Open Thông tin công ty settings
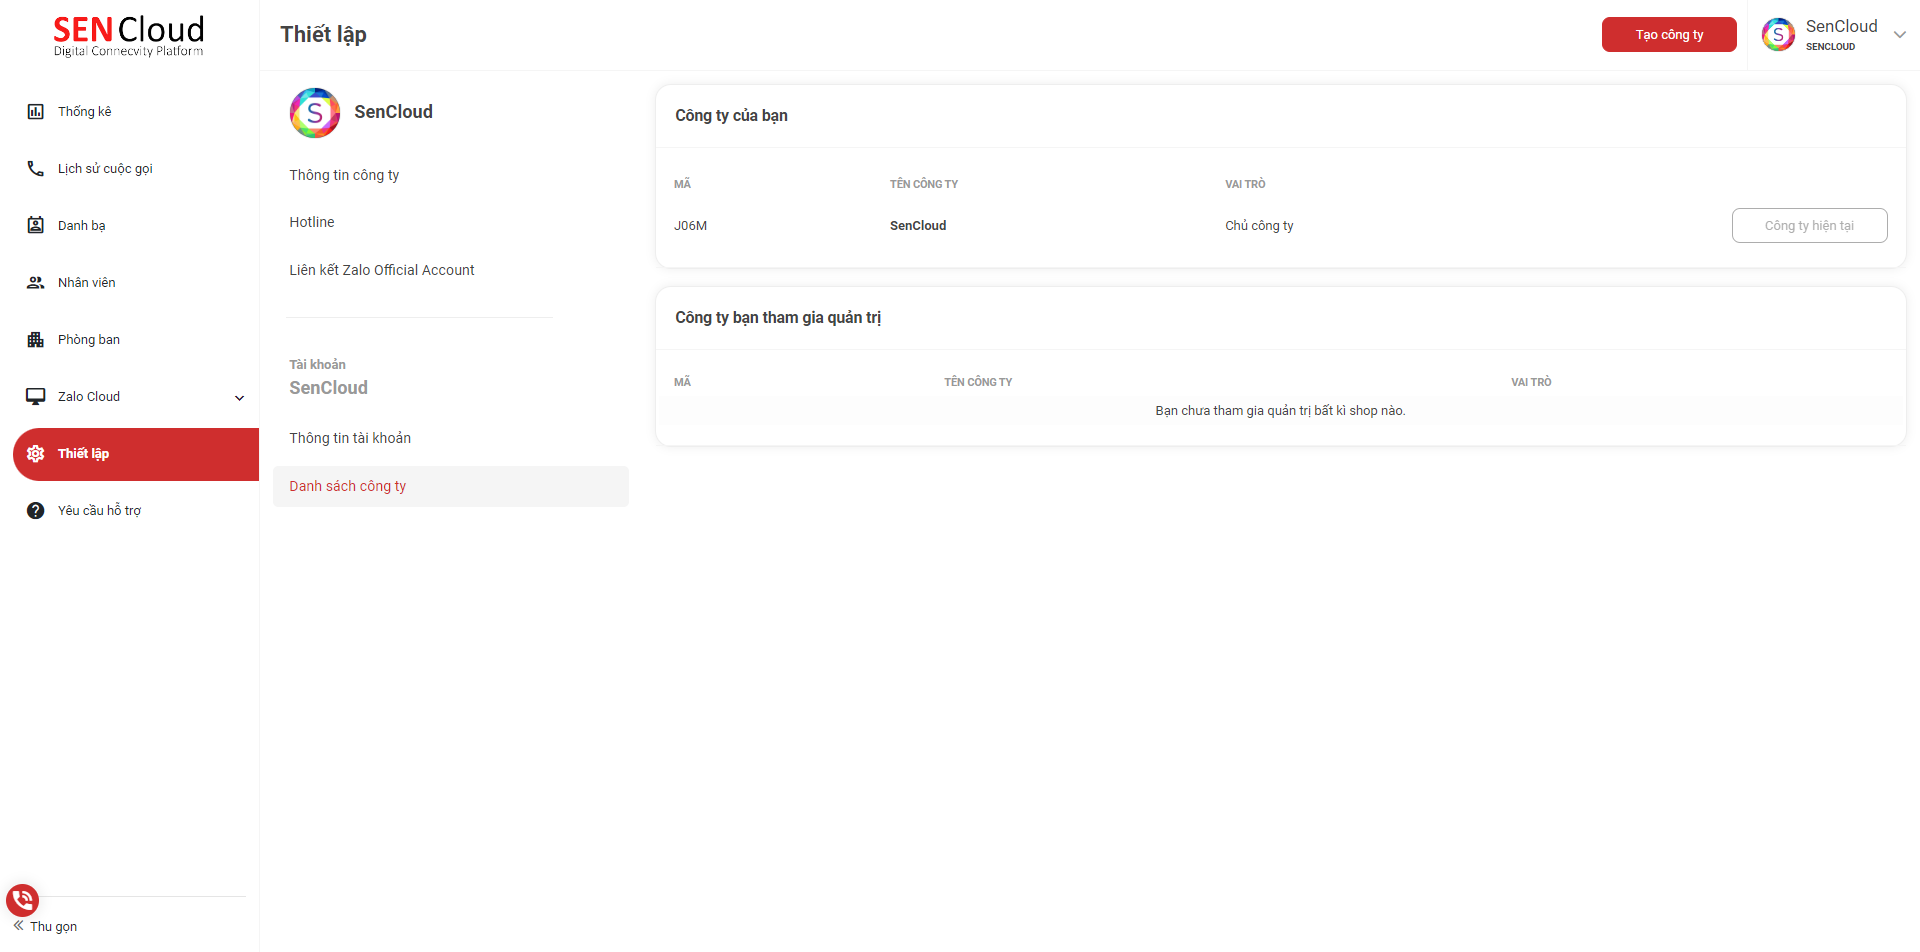The height and width of the screenshot is (952, 1920). point(344,175)
